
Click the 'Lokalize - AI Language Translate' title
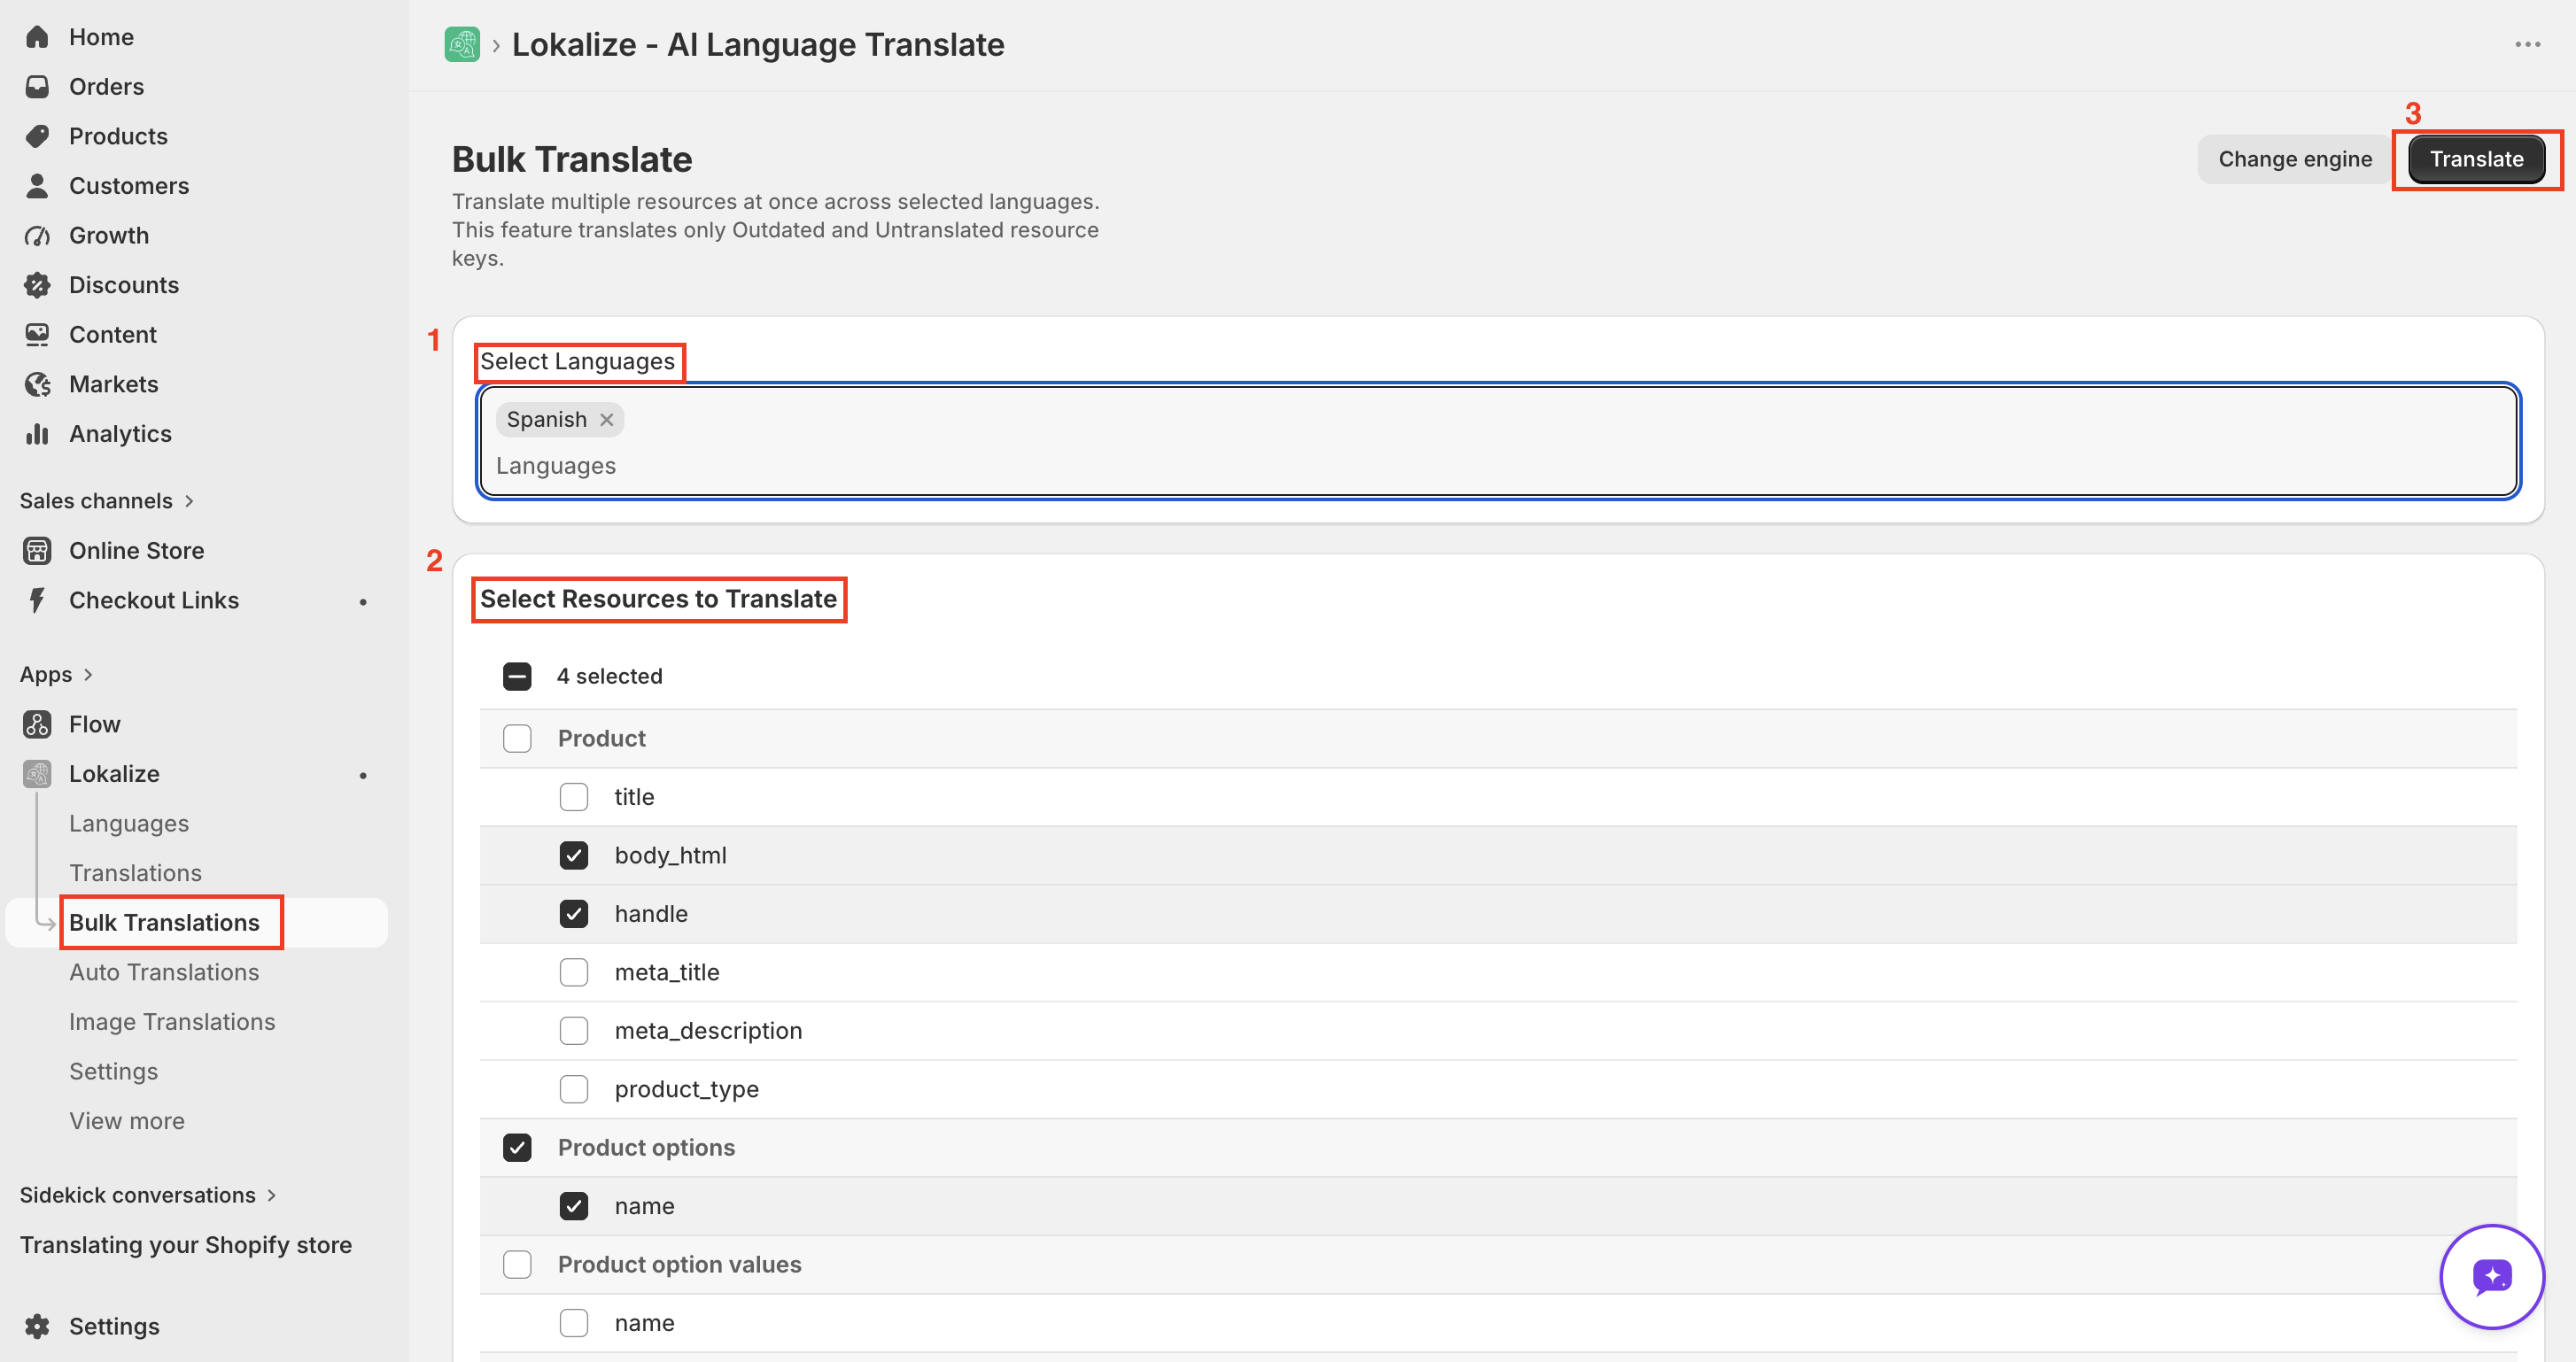pos(758,45)
